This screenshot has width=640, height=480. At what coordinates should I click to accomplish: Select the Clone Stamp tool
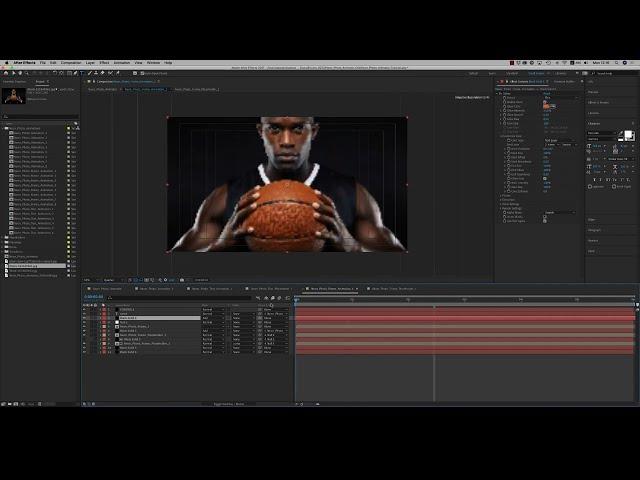coord(96,73)
